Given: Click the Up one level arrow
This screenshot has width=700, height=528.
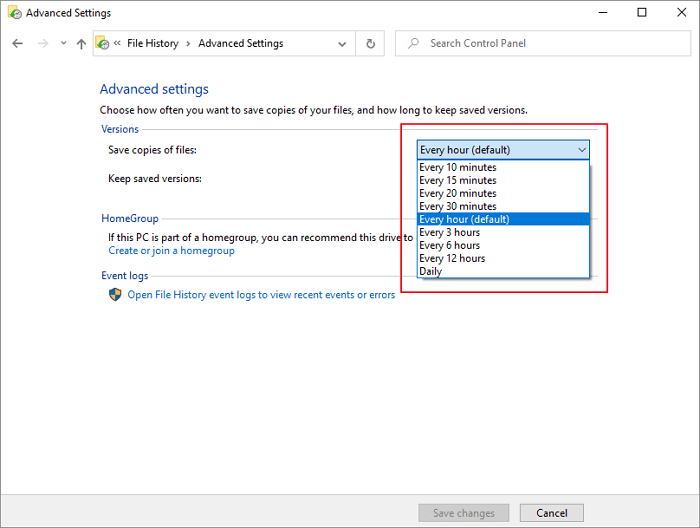Looking at the screenshot, I should (81, 44).
